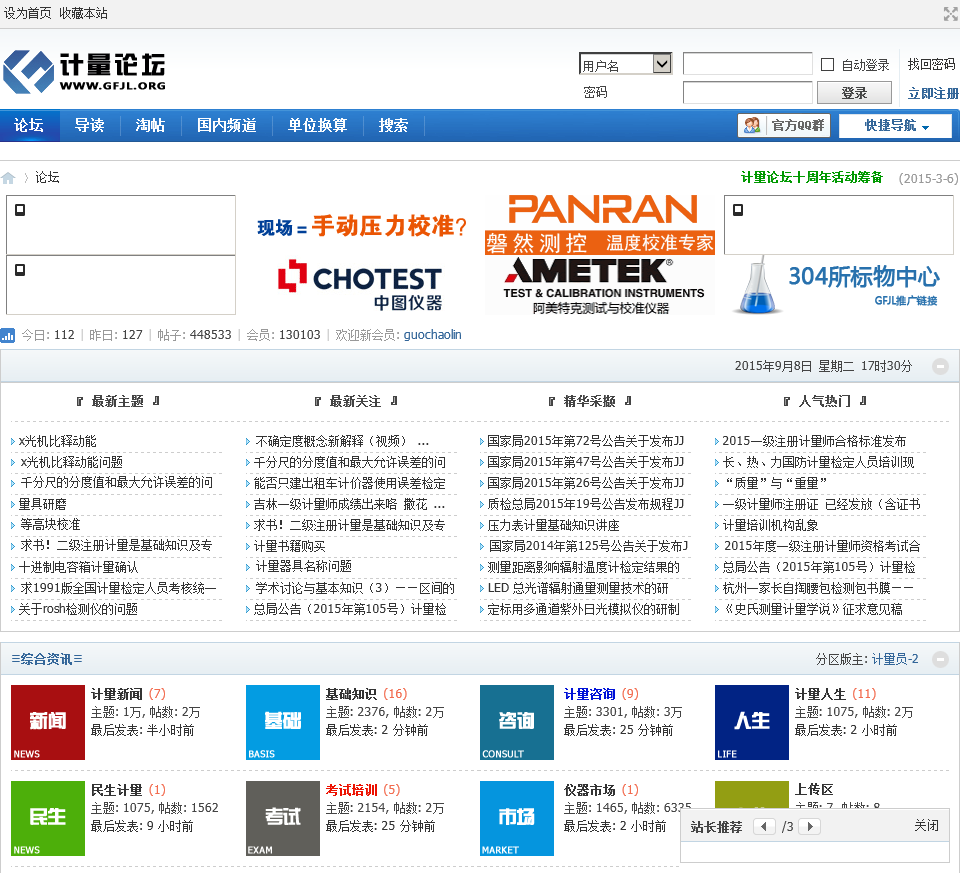Open the 新闻 NEWS forum tile
Image resolution: width=960 pixels, height=873 pixels.
click(x=48, y=722)
